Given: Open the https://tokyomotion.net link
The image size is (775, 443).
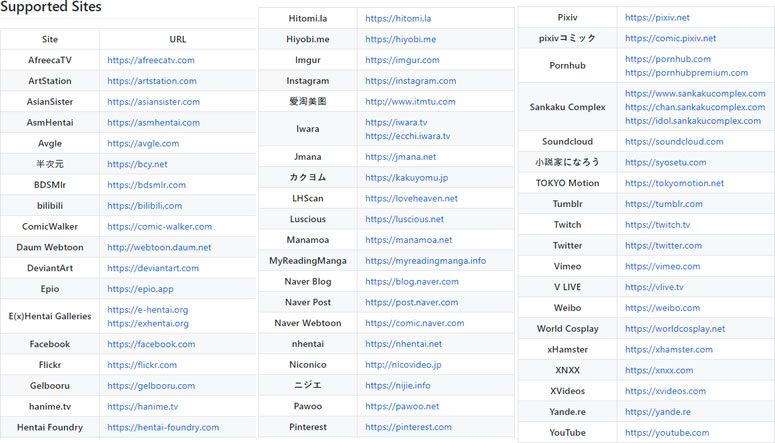Looking at the screenshot, I should tap(674, 182).
